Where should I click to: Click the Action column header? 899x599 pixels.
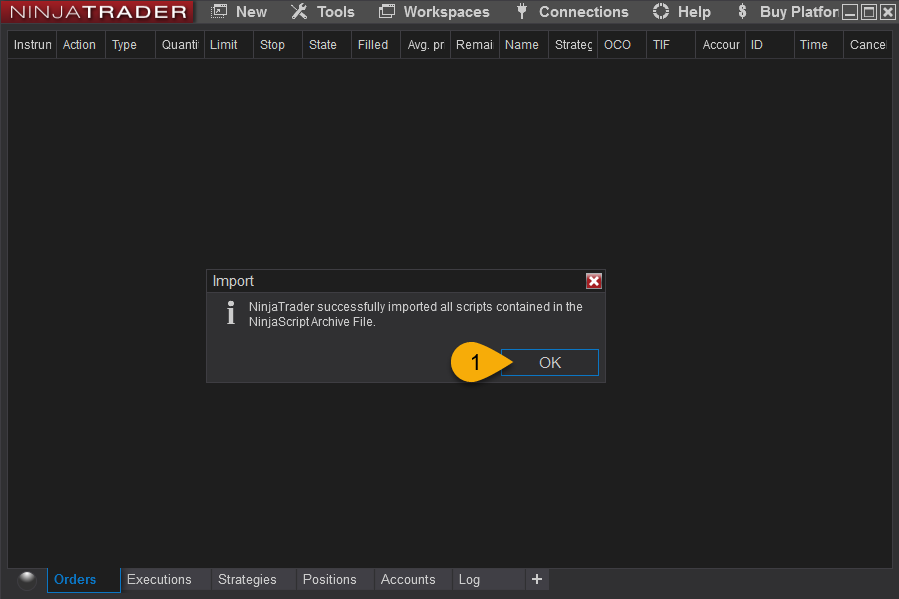[x=80, y=45]
